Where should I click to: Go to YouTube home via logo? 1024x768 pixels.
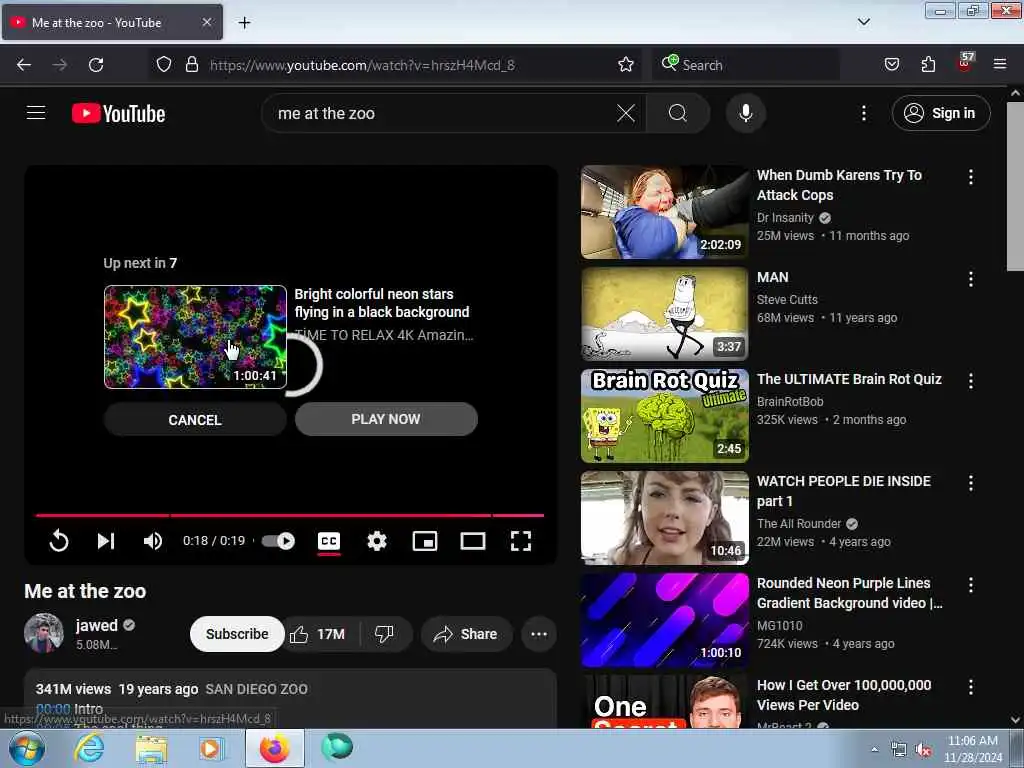[118, 114]
